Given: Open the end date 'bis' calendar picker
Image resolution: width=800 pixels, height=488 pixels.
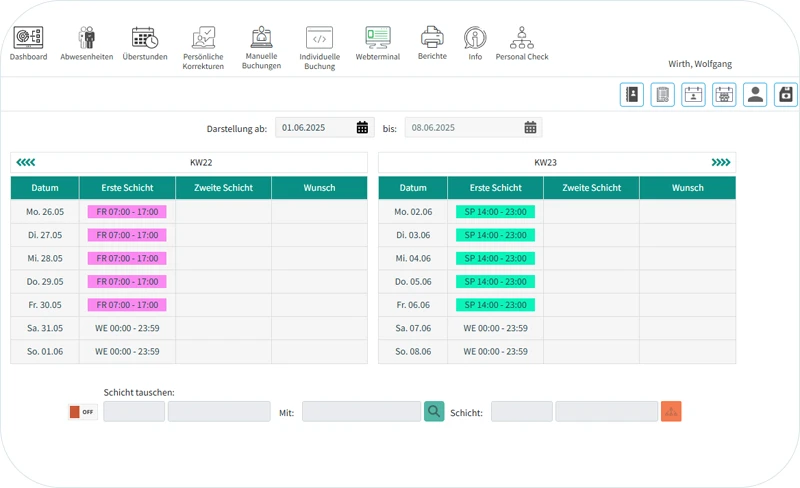Looking at the screenshot, I should coord(530,128).
